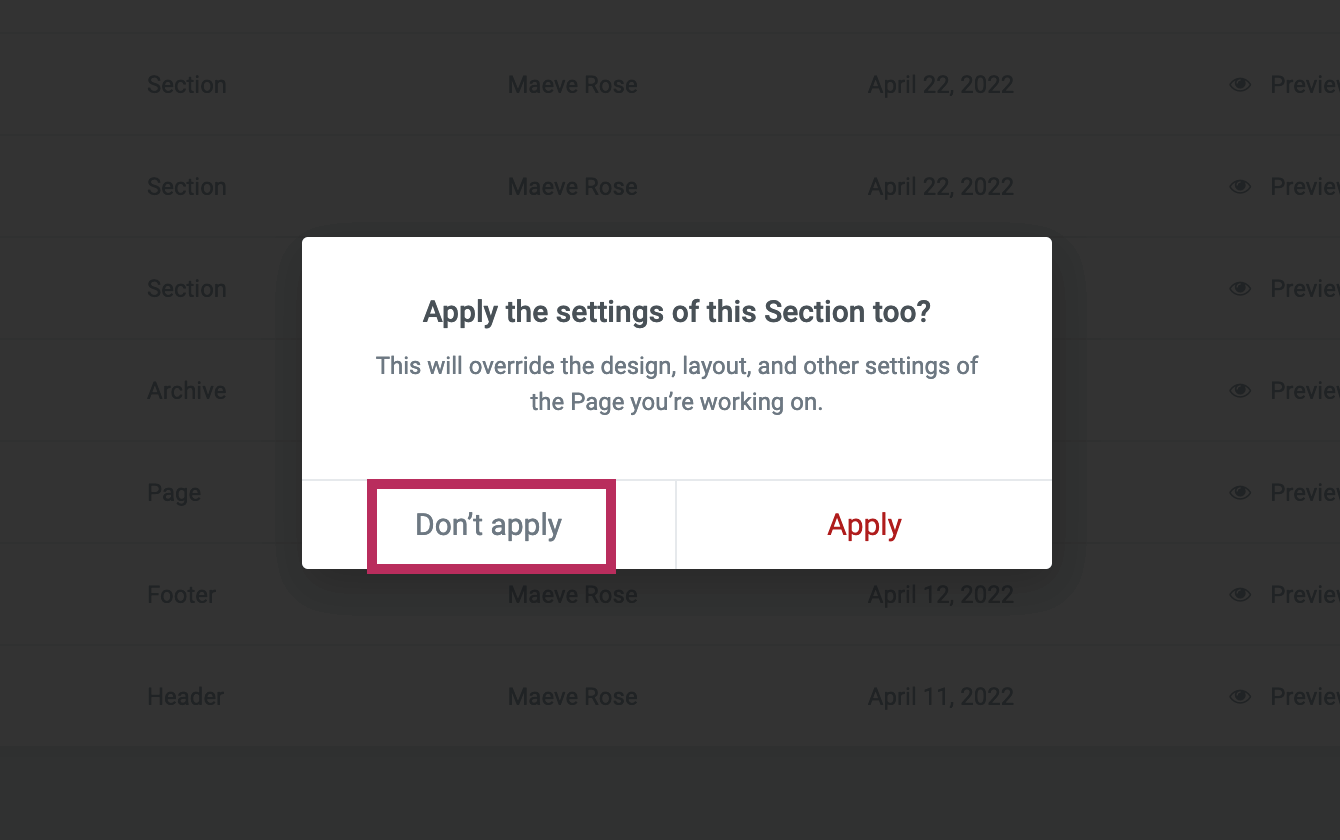Image resolution: width=1340 pixels, height=840 pixels.
Task: Select the Header type label in the list
Action: (x=186, y=697)
